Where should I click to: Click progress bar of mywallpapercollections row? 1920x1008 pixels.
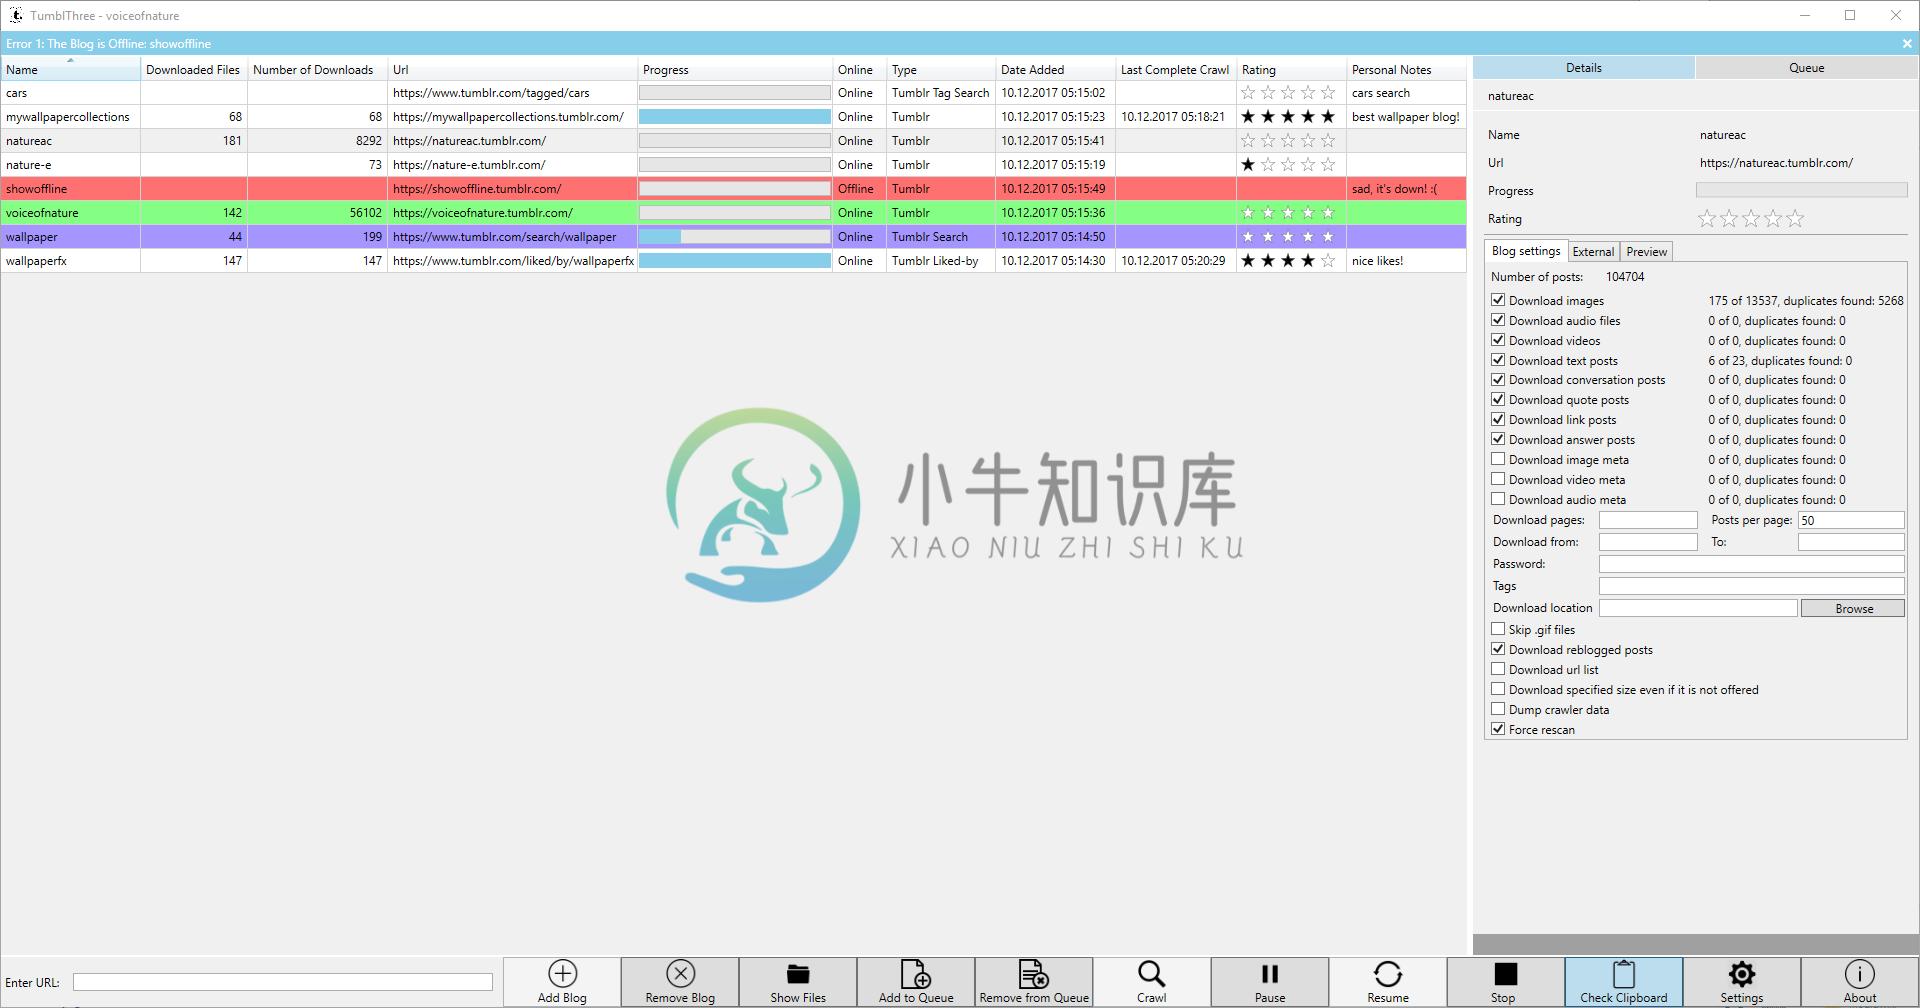pos(735,117)
